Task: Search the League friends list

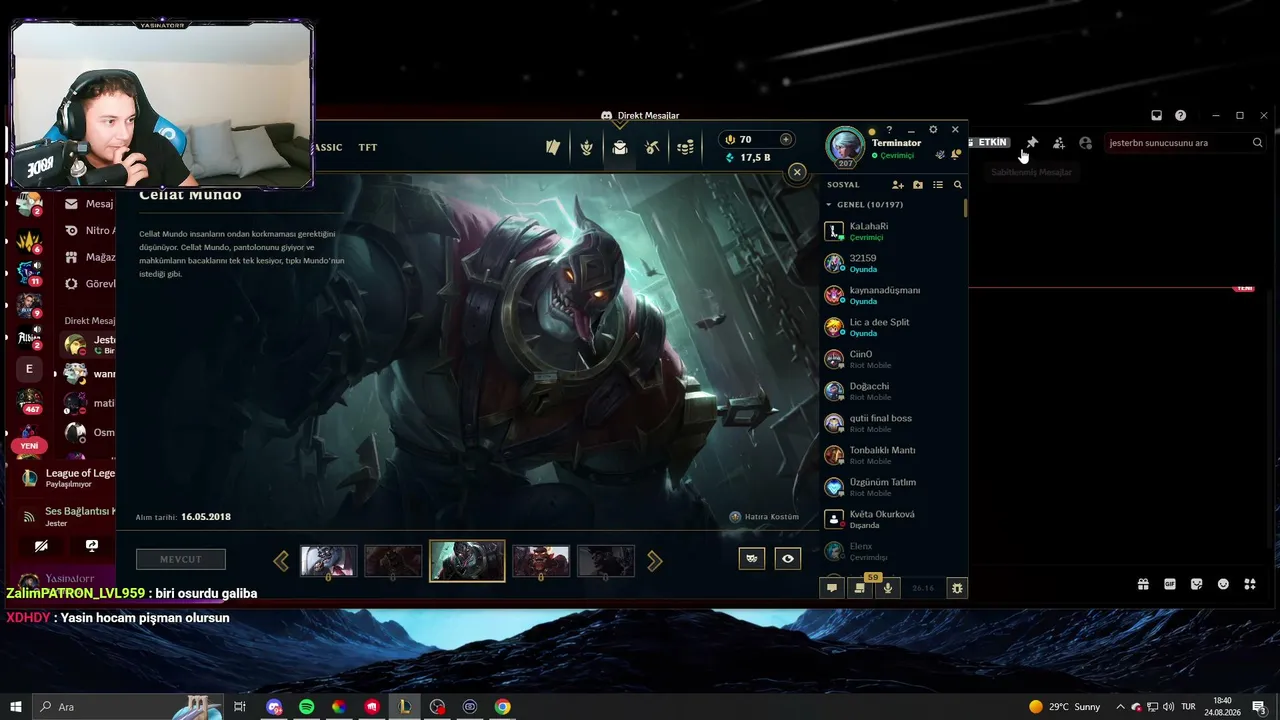Action: pos(958,185)
